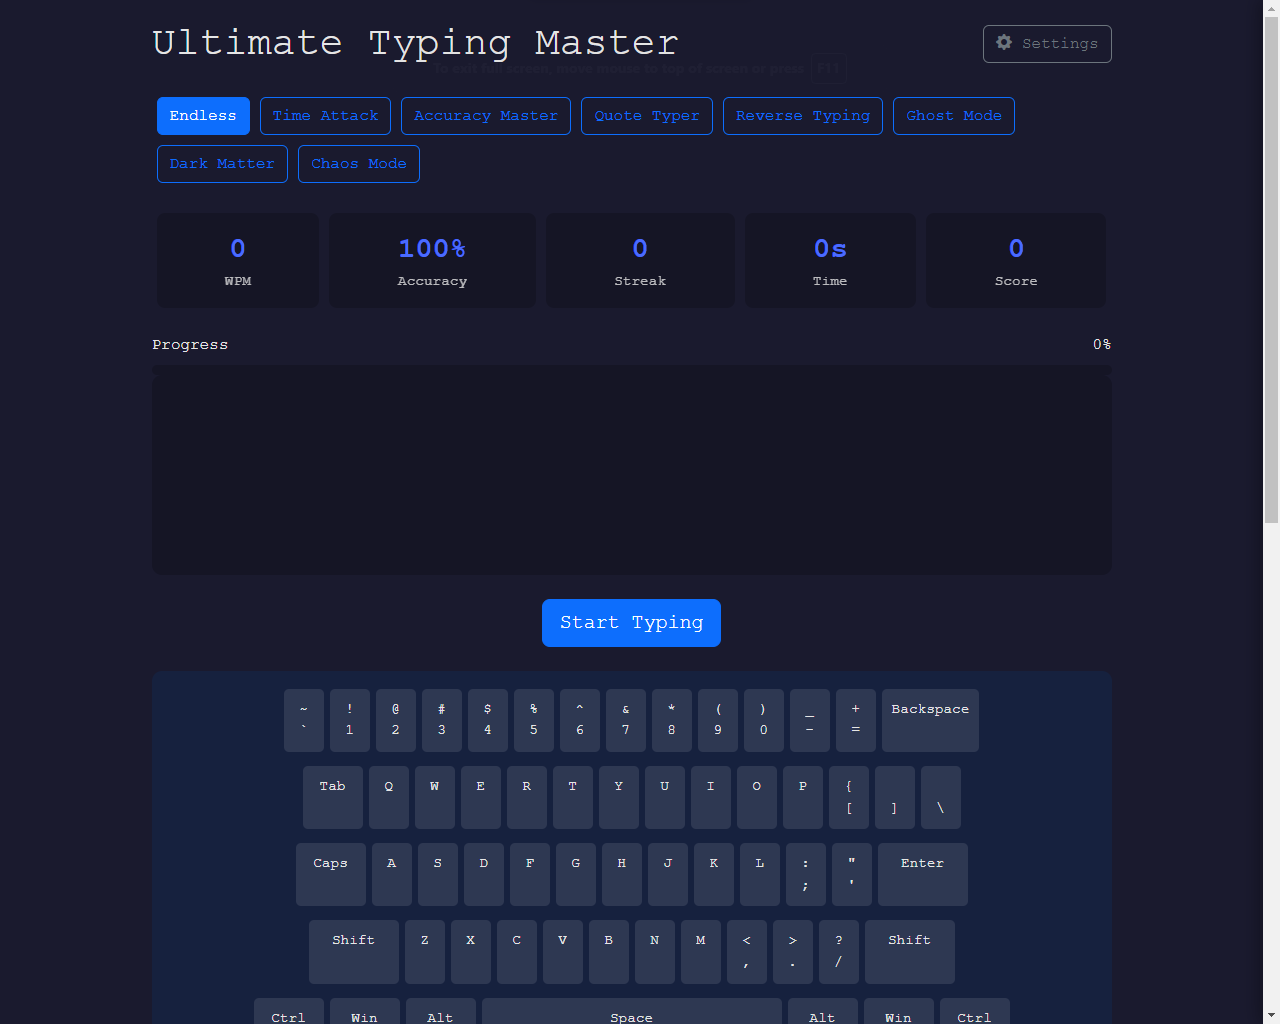Click the Q key

coord(389,797)
